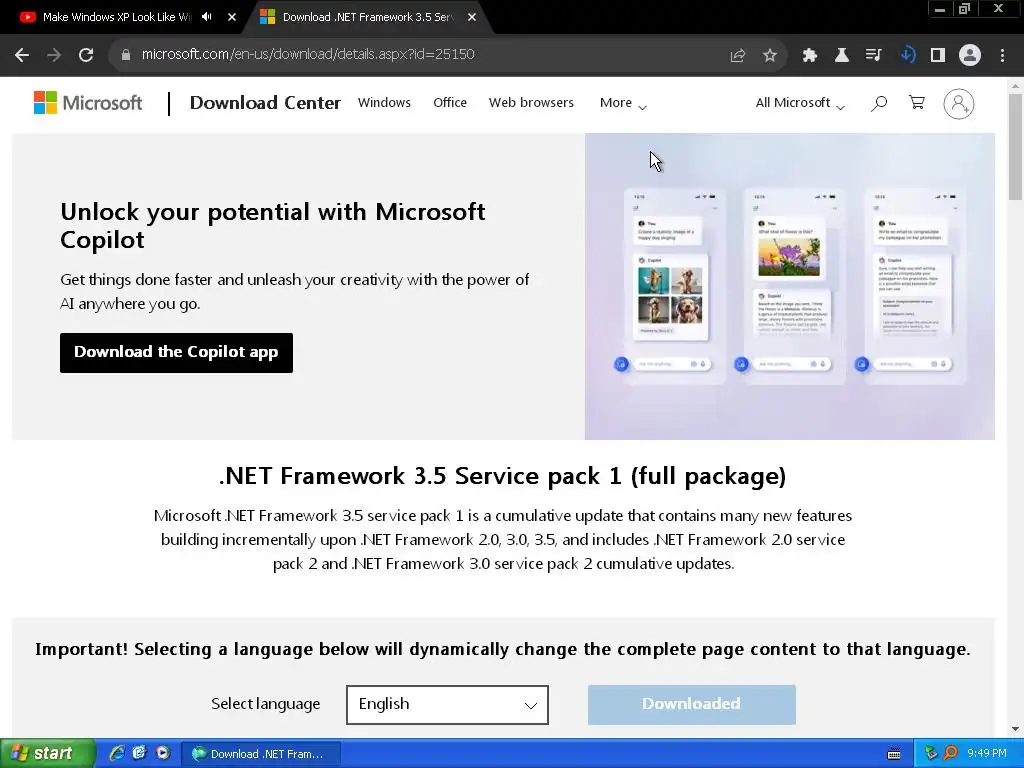Share this page using the share icon
The image size is (1024, 768).
pos(738,55)
